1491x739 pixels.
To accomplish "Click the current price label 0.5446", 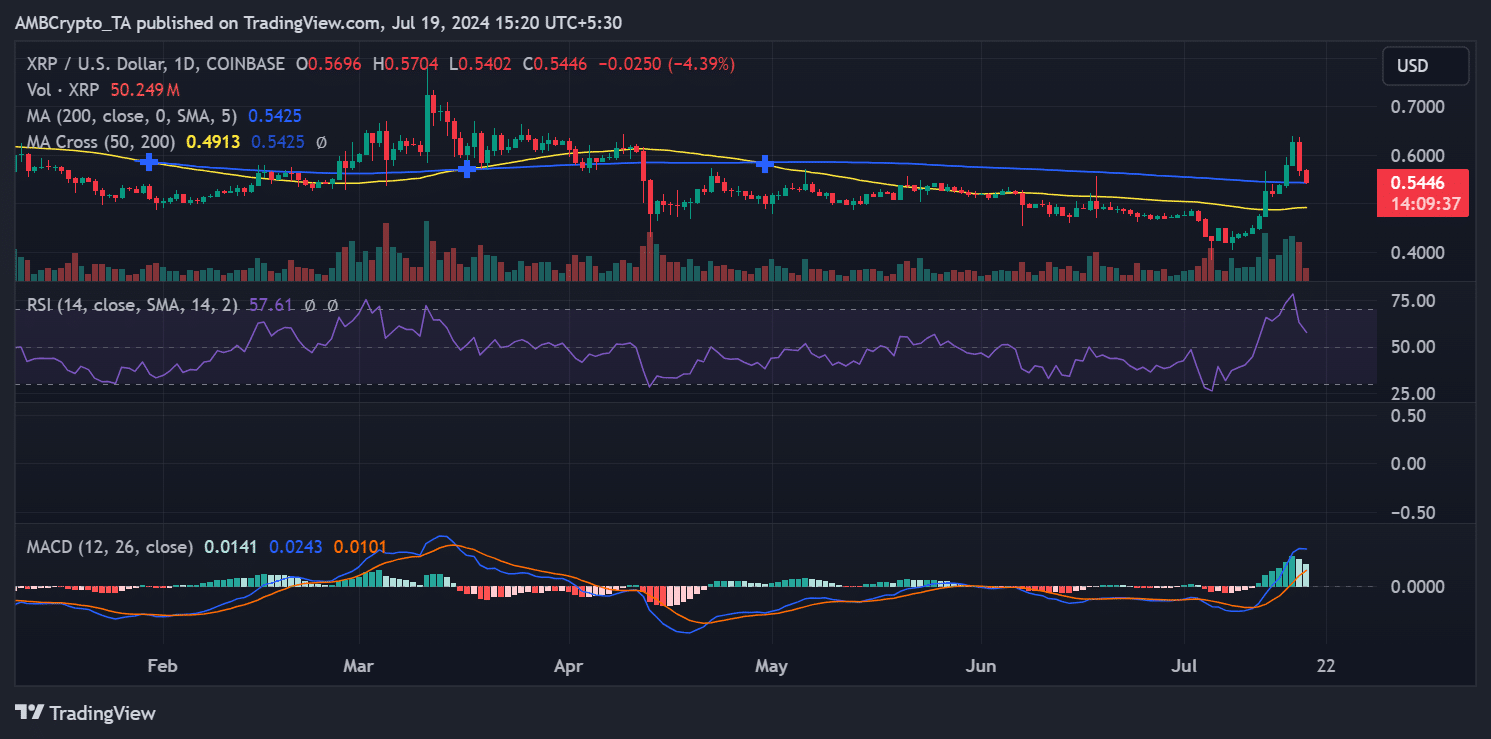I will tap(1417, 183).
